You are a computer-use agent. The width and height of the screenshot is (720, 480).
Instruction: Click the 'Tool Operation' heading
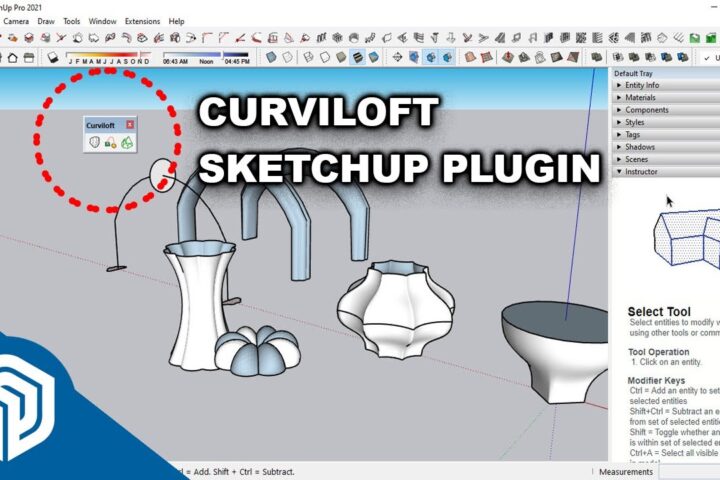coord(658,352)
